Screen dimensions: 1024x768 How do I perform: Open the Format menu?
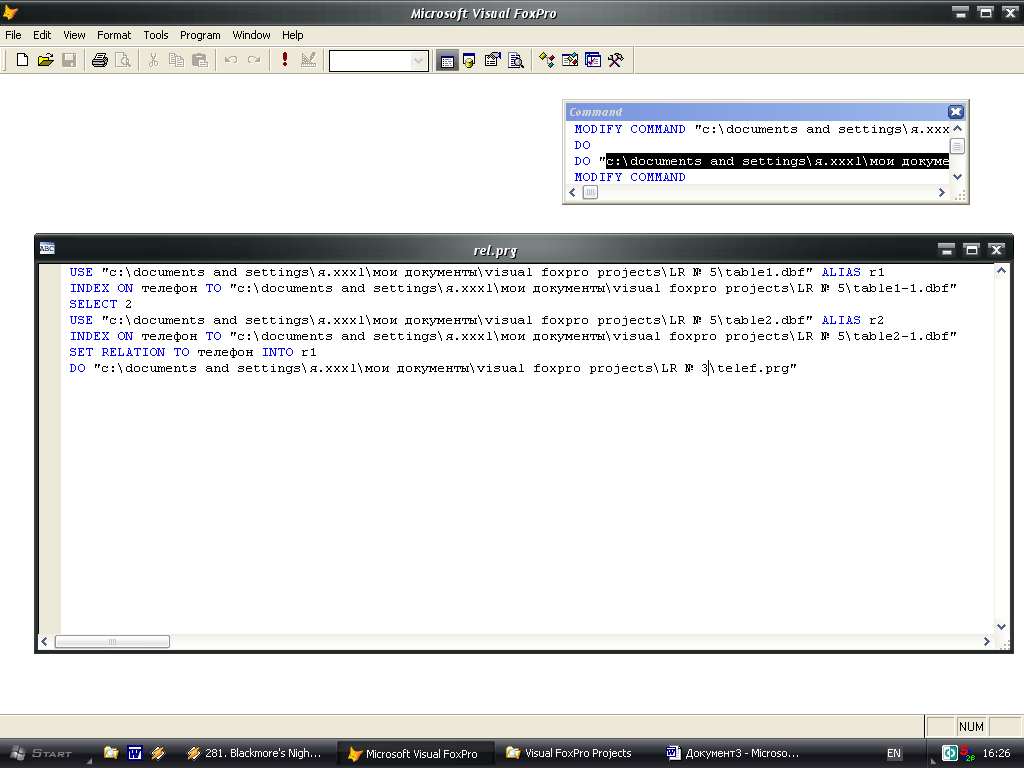click(x=114, y=35)
